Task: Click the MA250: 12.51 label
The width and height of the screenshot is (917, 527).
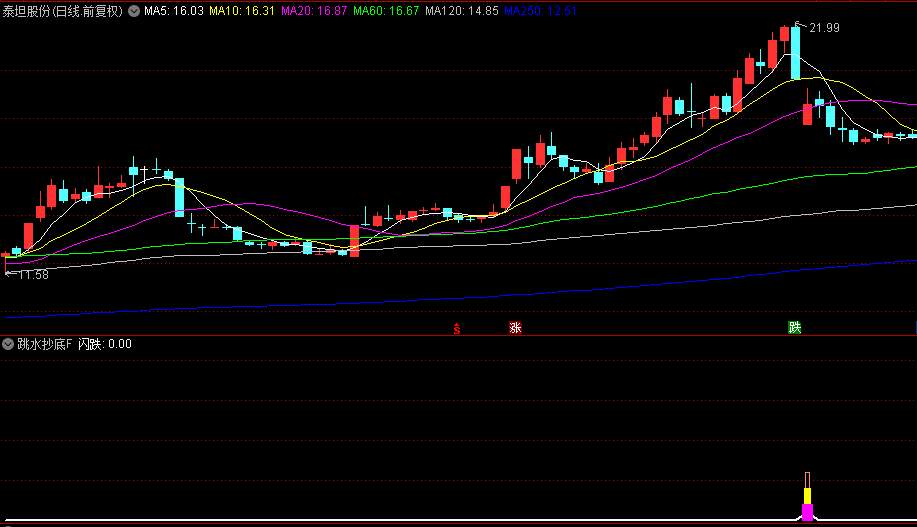Action: [x=540, y=11]
